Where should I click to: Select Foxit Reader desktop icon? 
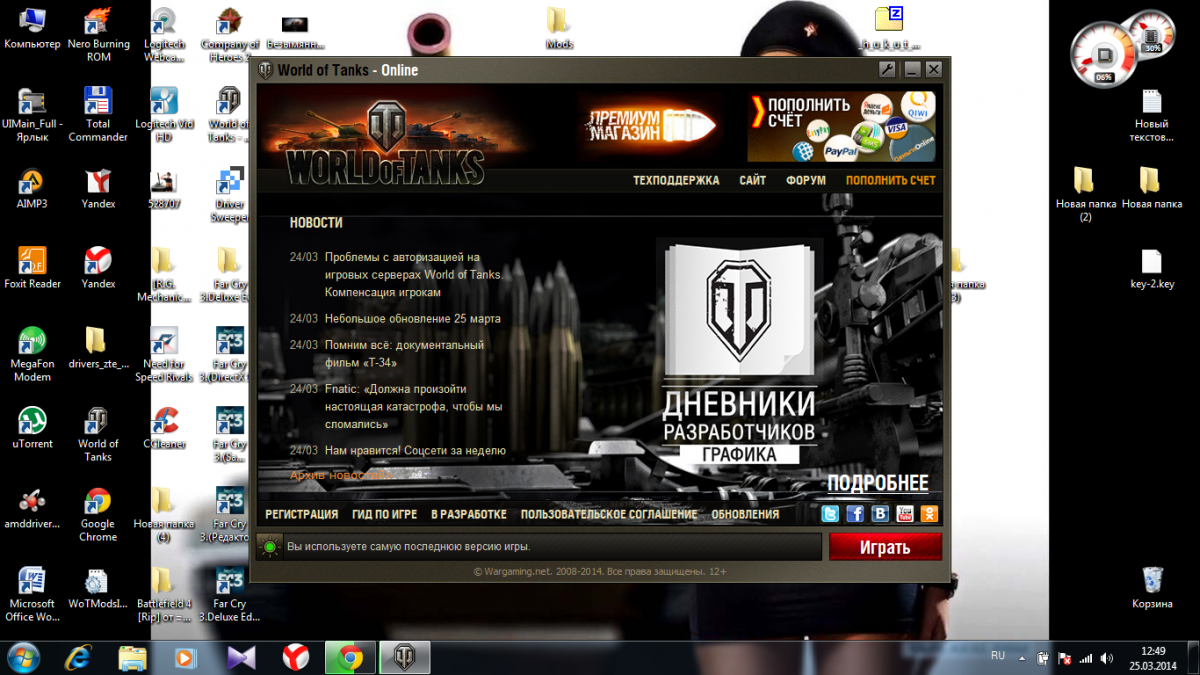click(x=32, y=268)
